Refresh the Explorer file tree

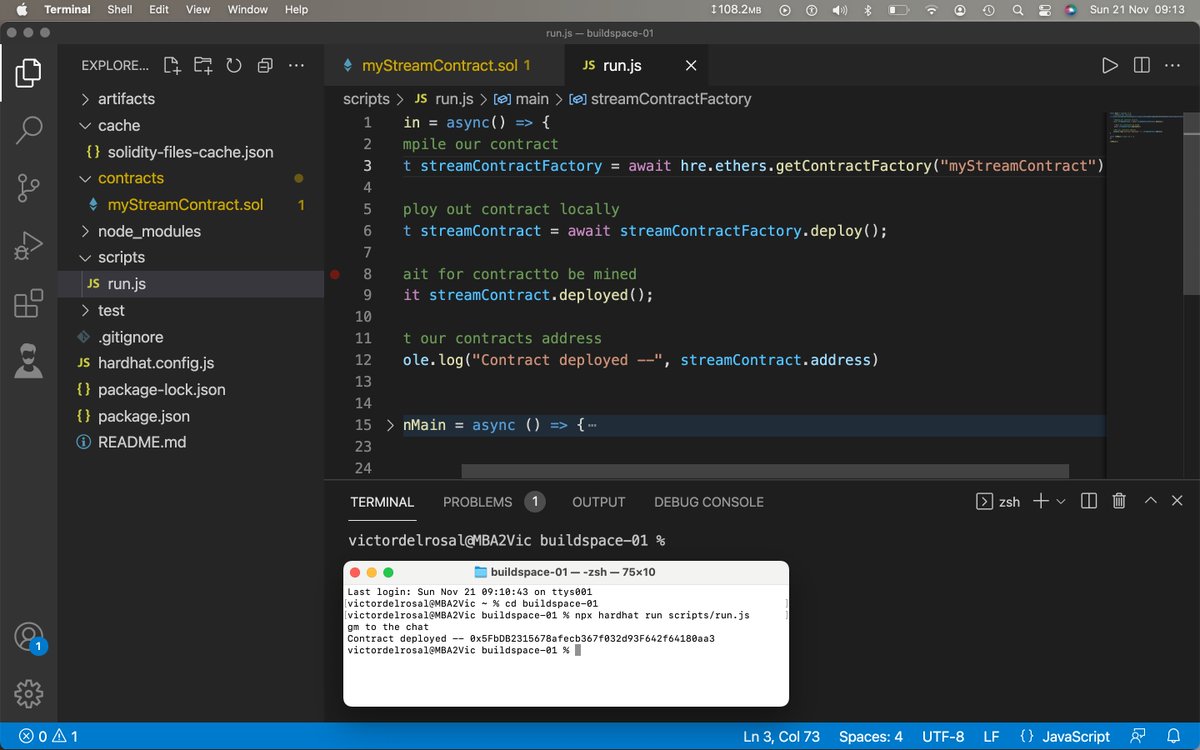[x=234, y=66]
